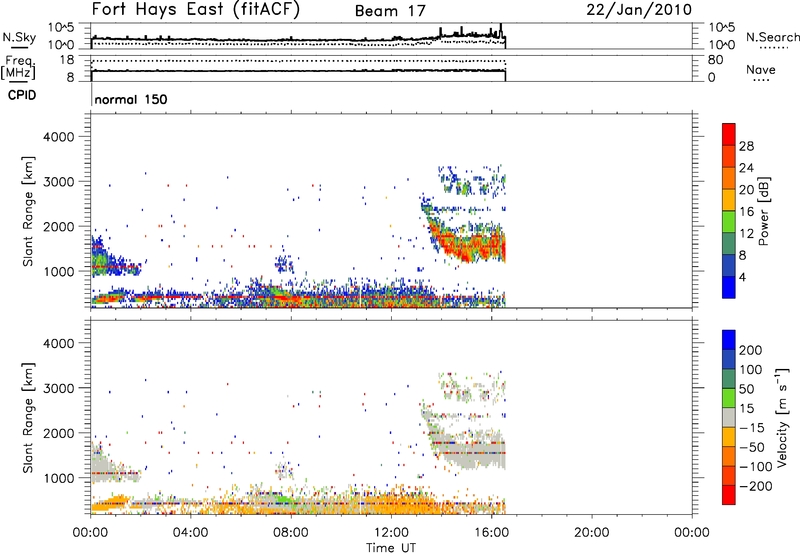Click the 'Time UT' axis title
The width and height of the screenshot is (800, 554).
391,548
